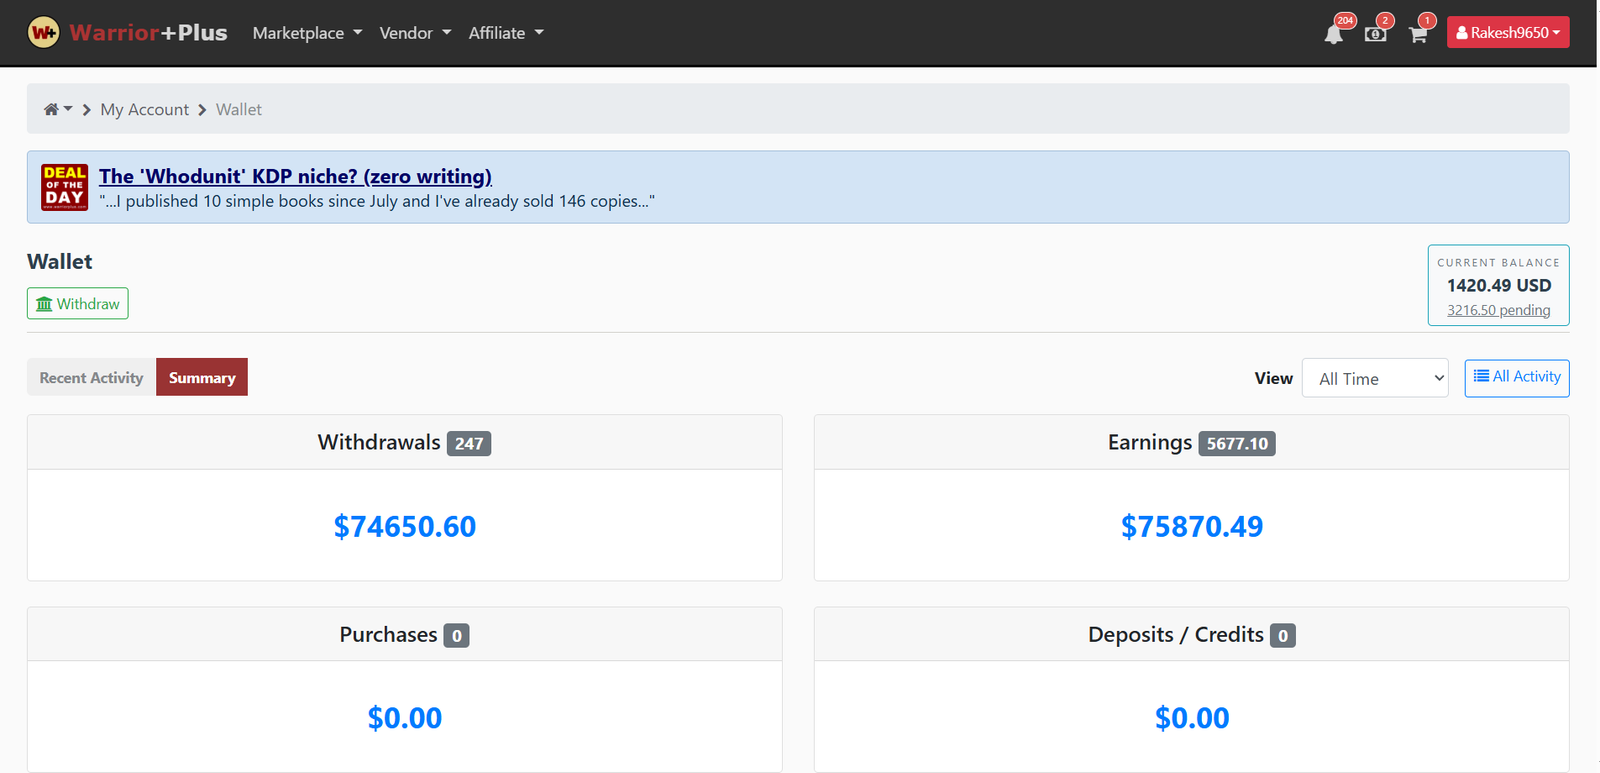The width and height of the screenshot is (1600, 773).
Task: Open the All Time view dropdown
Action: click(x=1375, y=378)
